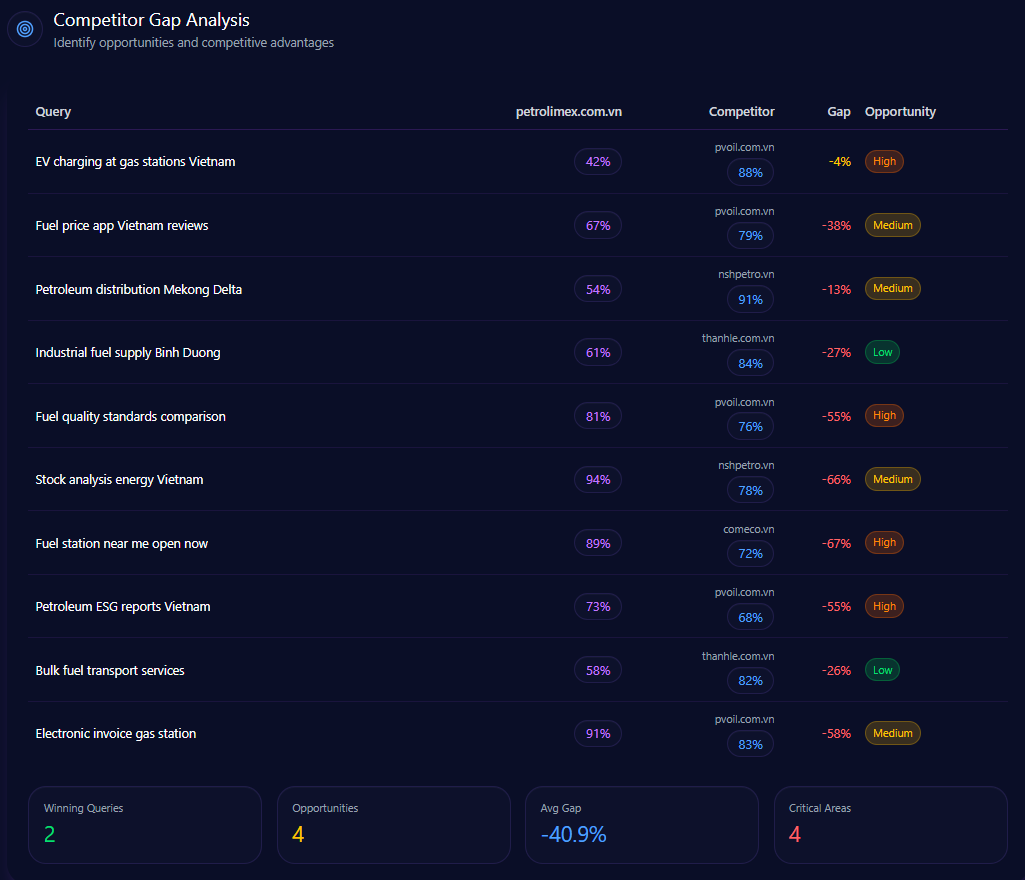Open thanhle.com.vn link in Bulk fuel row
The width and height of the screenshot is (1025, 880).
738,656
